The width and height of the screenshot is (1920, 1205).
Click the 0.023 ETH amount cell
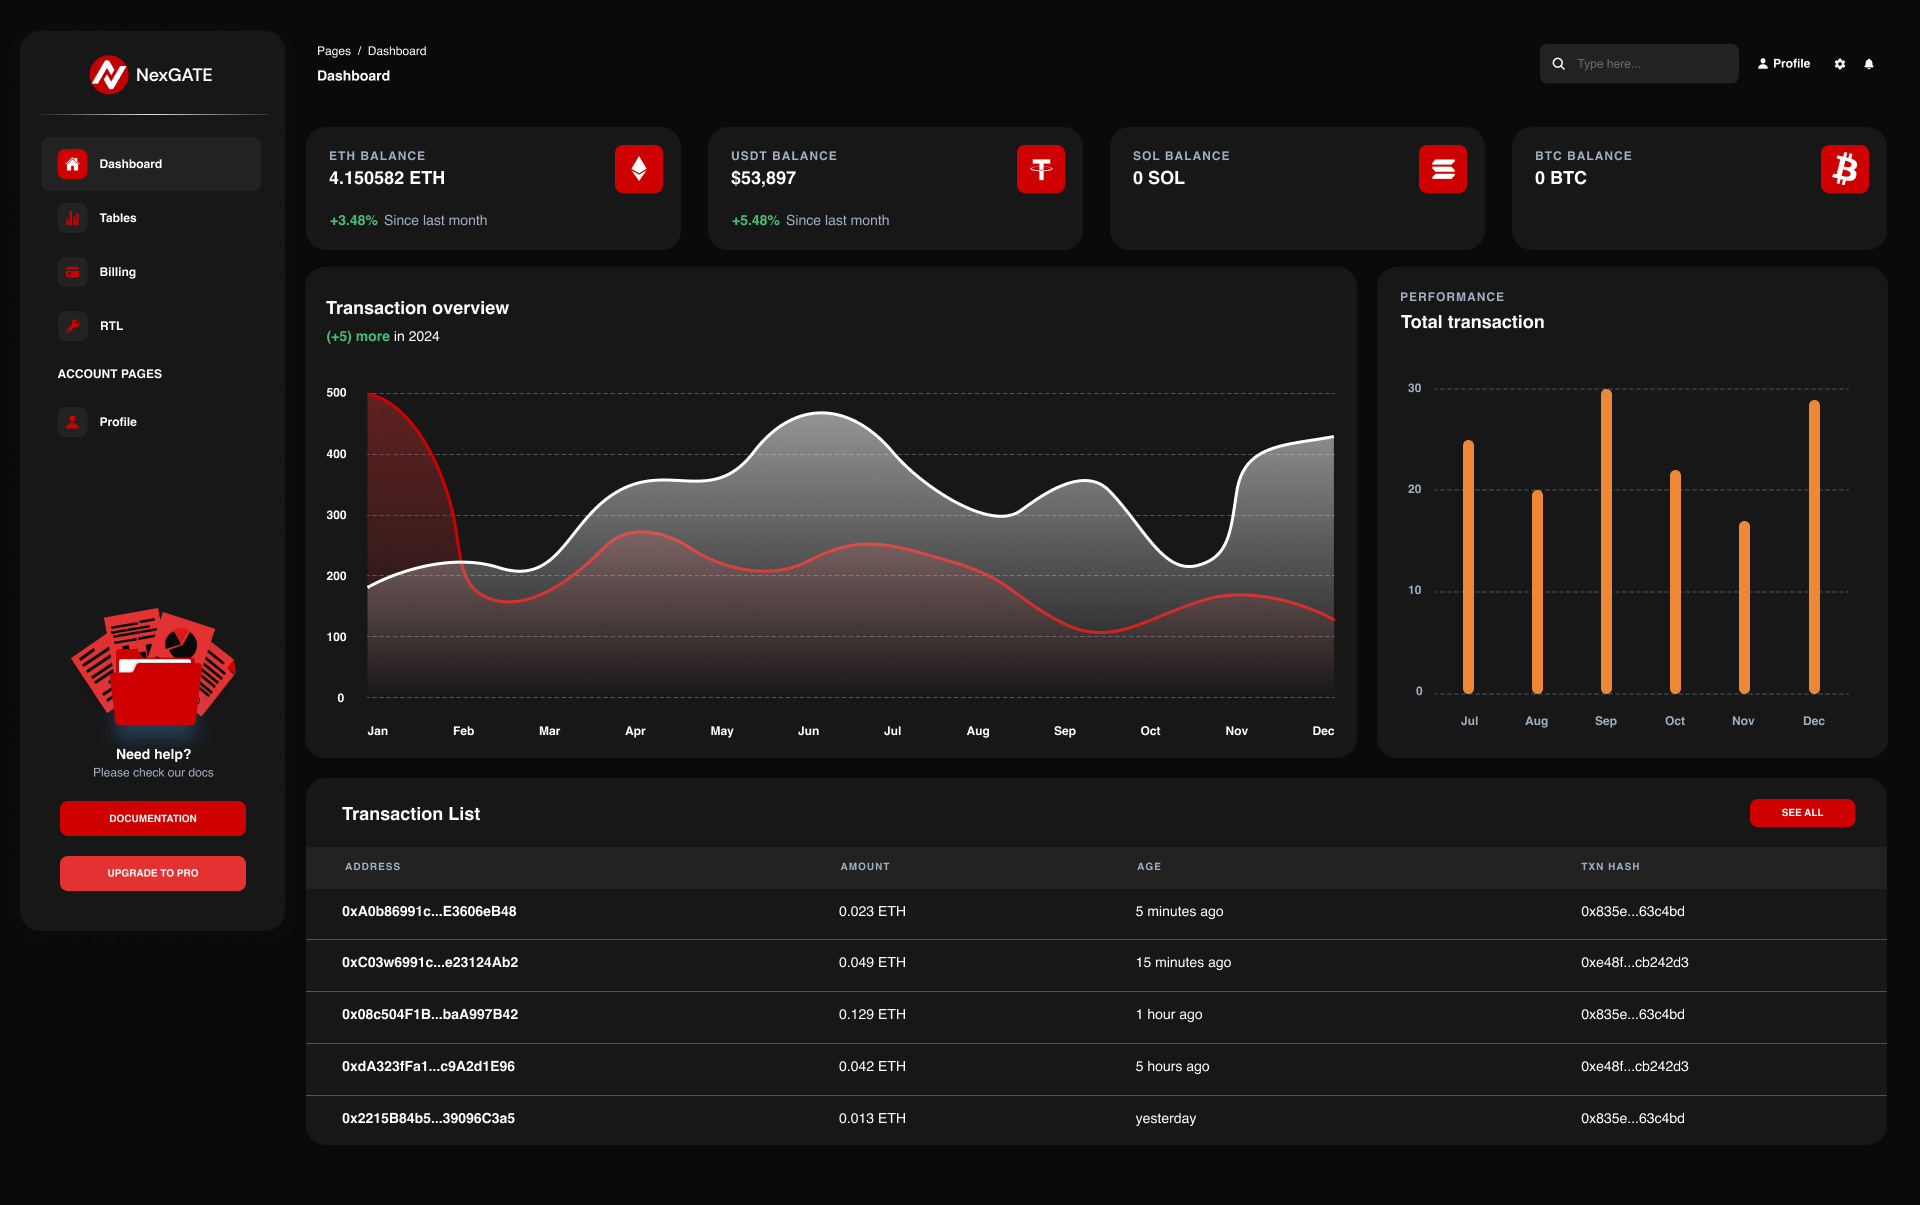pos(872,911)
